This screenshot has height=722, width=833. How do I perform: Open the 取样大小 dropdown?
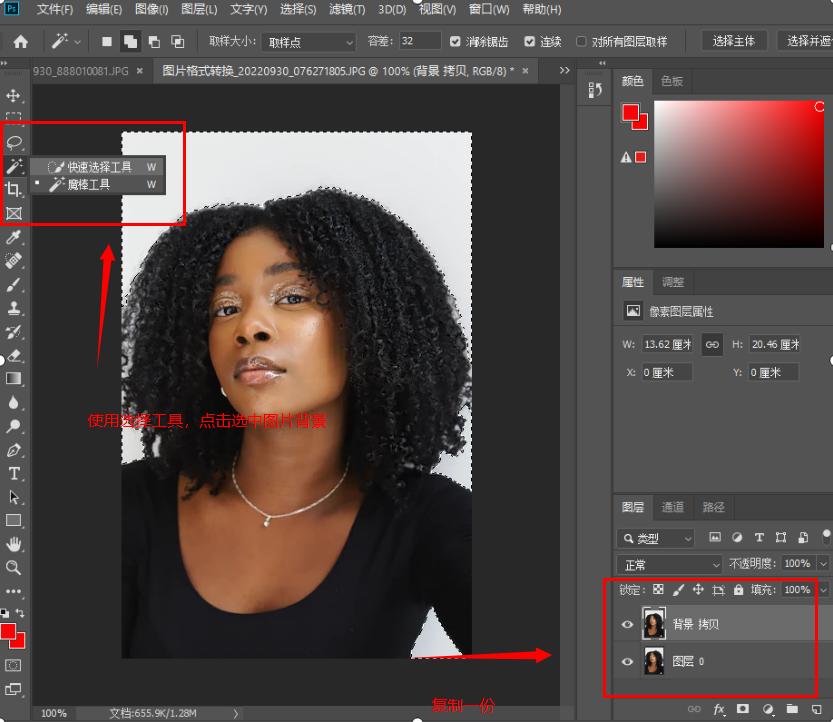tap(308, 42)
